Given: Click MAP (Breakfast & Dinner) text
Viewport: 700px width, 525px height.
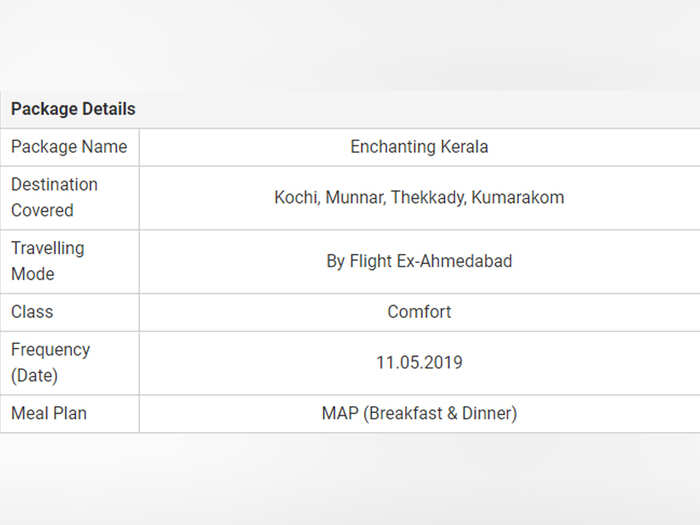Looking at the screenshot, I should pyautogui.click(x=419, y=413).
